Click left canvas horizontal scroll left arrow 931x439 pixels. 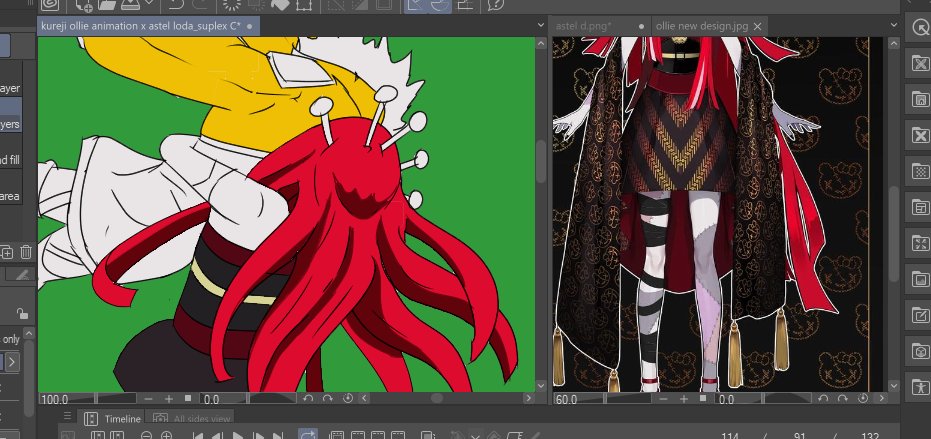pyautogui.click(x=364, y=399)
